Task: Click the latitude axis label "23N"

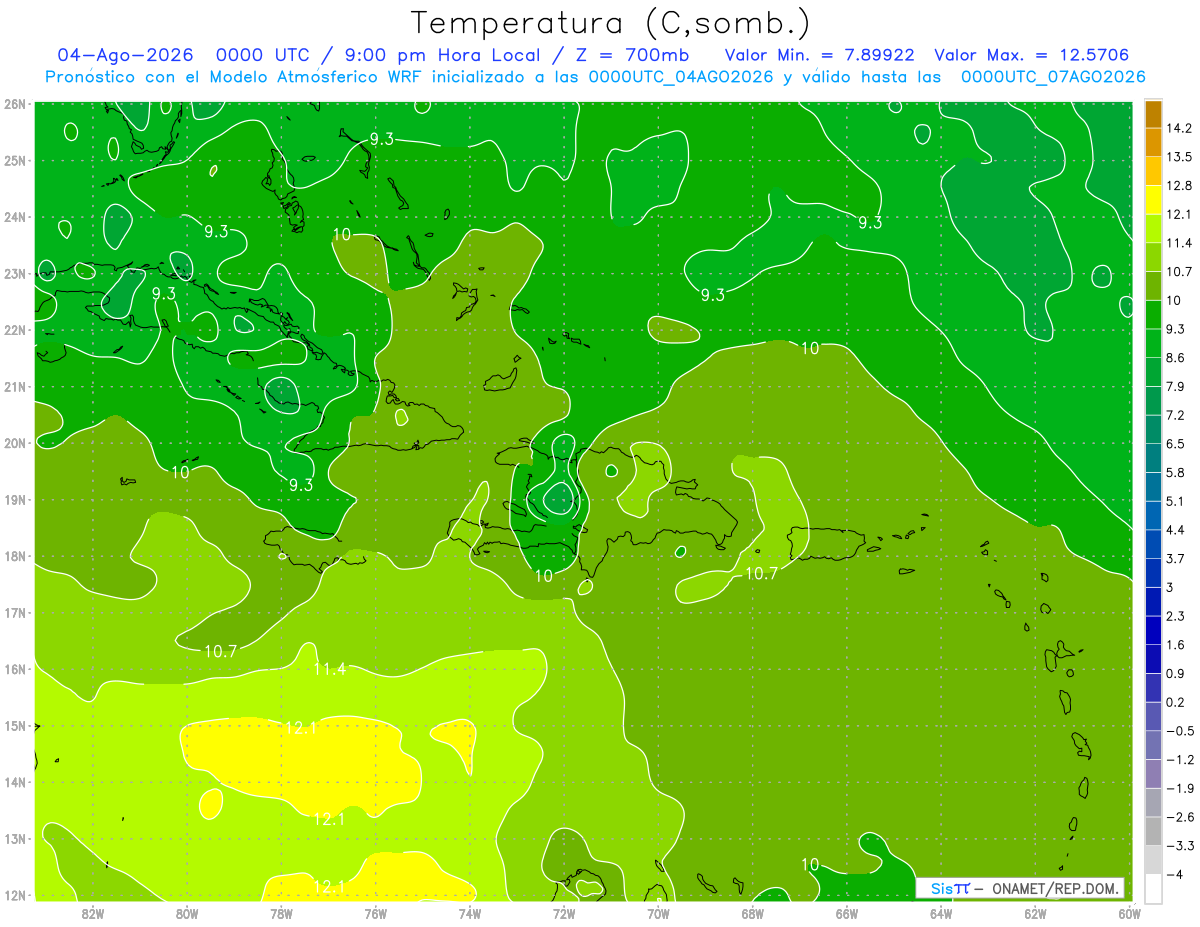Action: (x=15, y=273)
